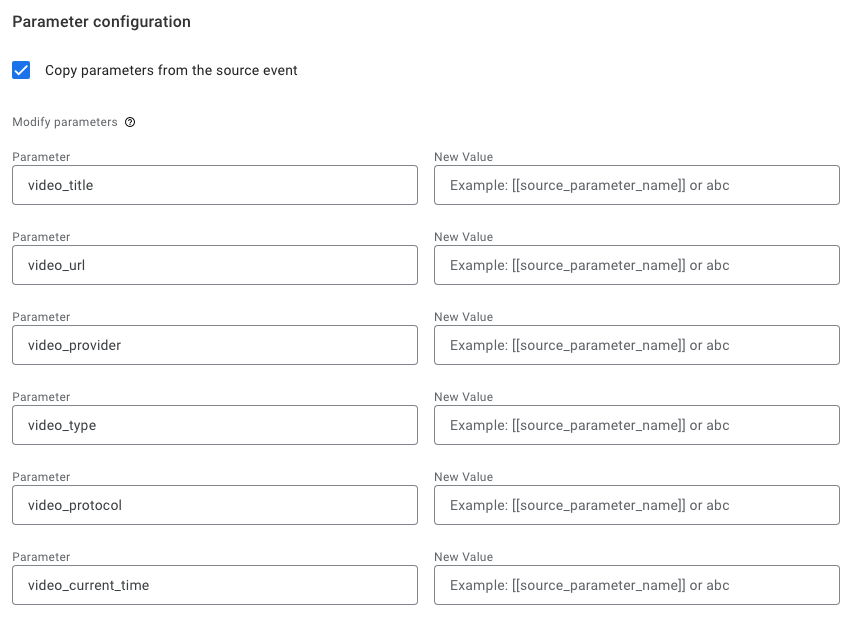Click the New Value field for video_url

coord(636,265)
